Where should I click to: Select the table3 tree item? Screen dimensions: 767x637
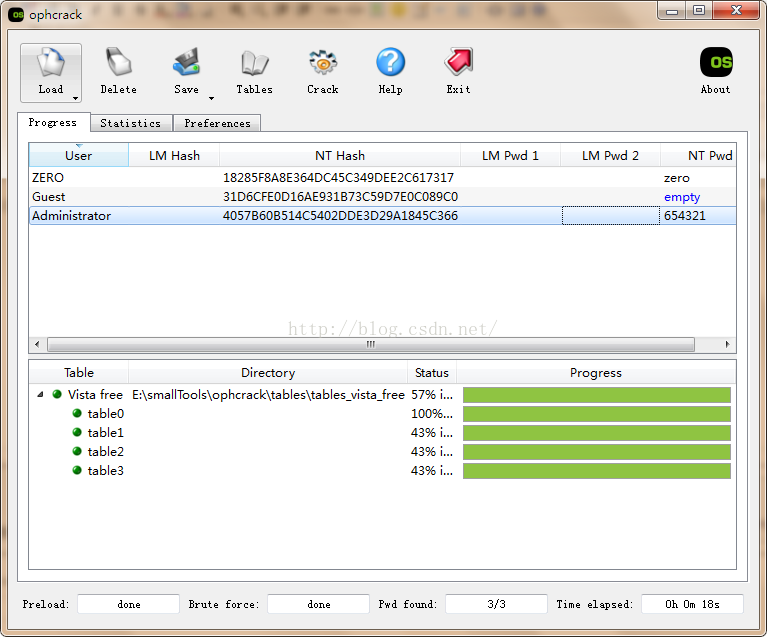pos(106,471)
